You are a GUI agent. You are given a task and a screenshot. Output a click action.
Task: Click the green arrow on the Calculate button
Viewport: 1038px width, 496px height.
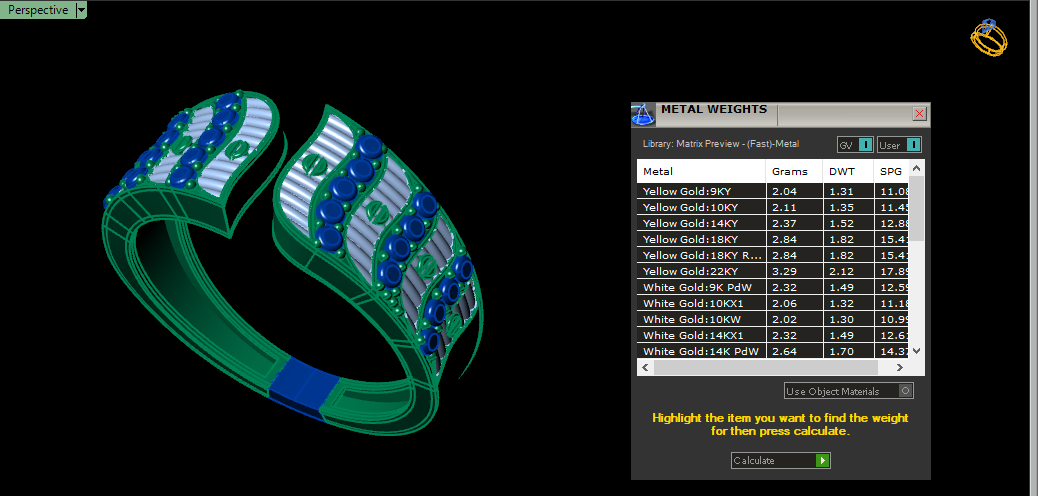click(822, 461)
